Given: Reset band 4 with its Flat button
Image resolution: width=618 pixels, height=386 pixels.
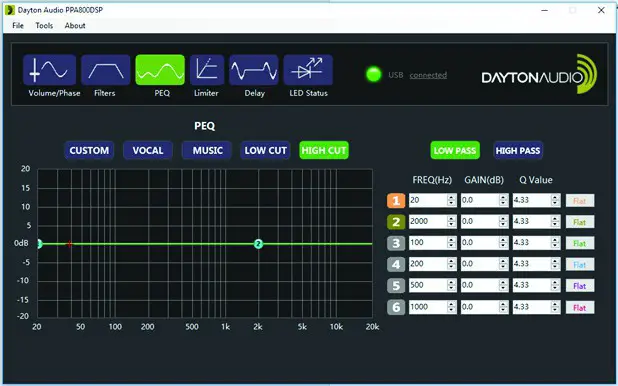Looking at the screenshot, I should pyautogui.click(x=580, y=265).
